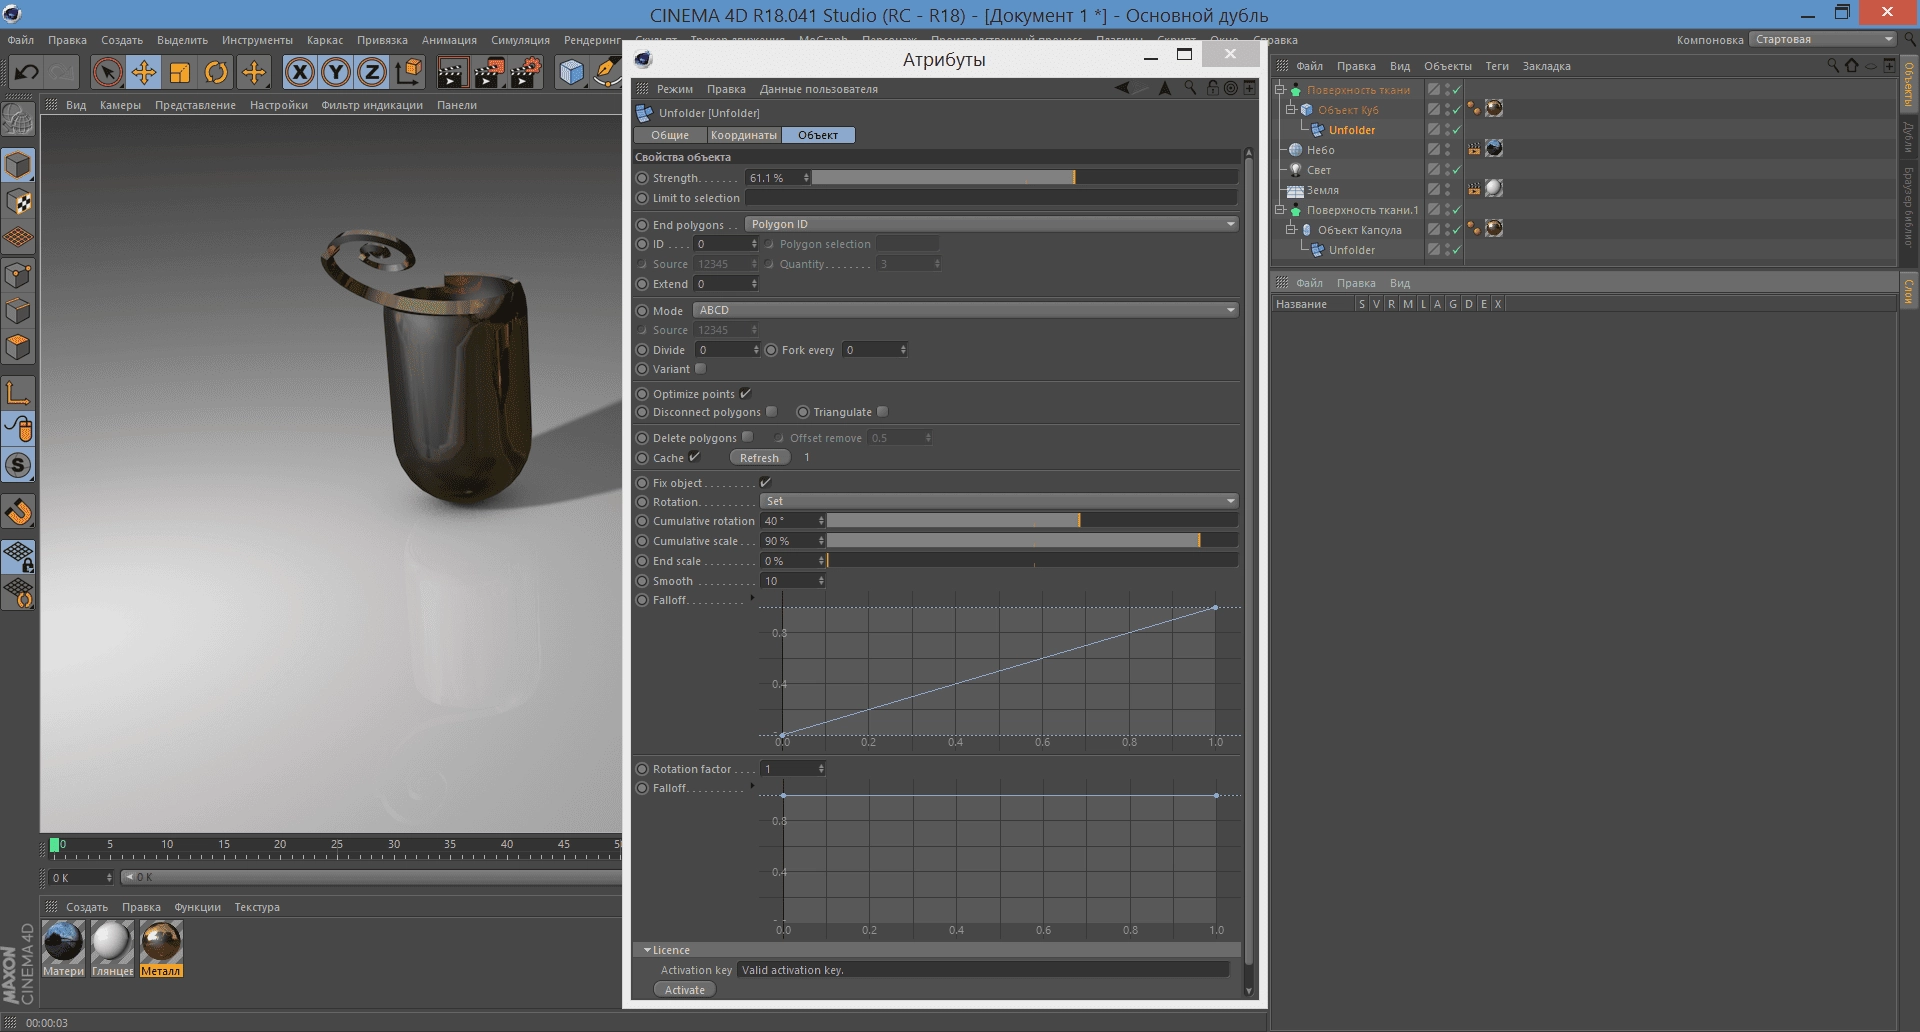
Task: Toggle the Cache checkbox
Action: click(694, 457)
